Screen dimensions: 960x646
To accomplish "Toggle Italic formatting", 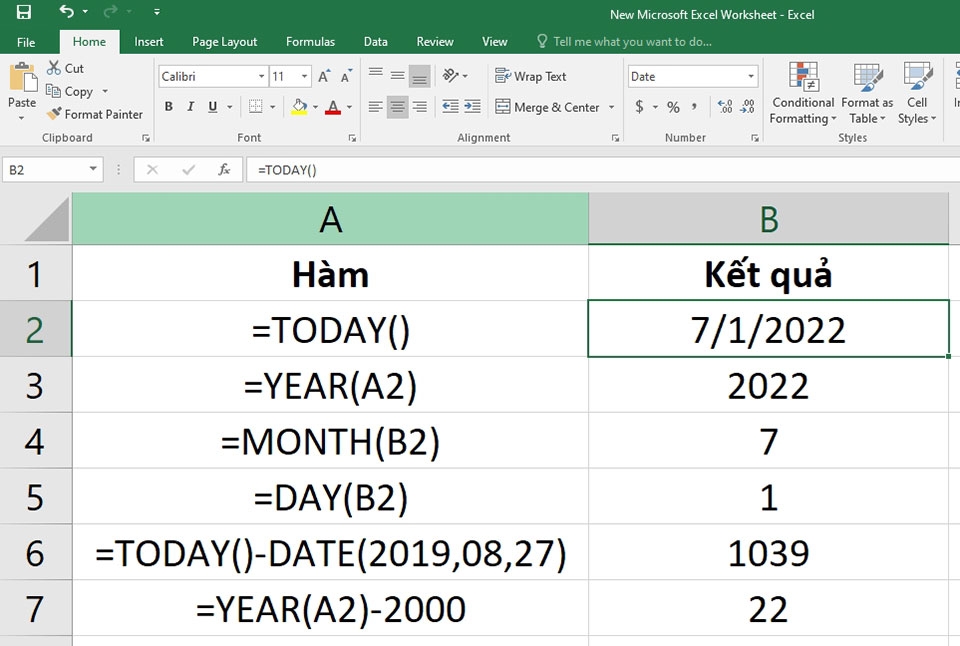I will pos(190,107).
